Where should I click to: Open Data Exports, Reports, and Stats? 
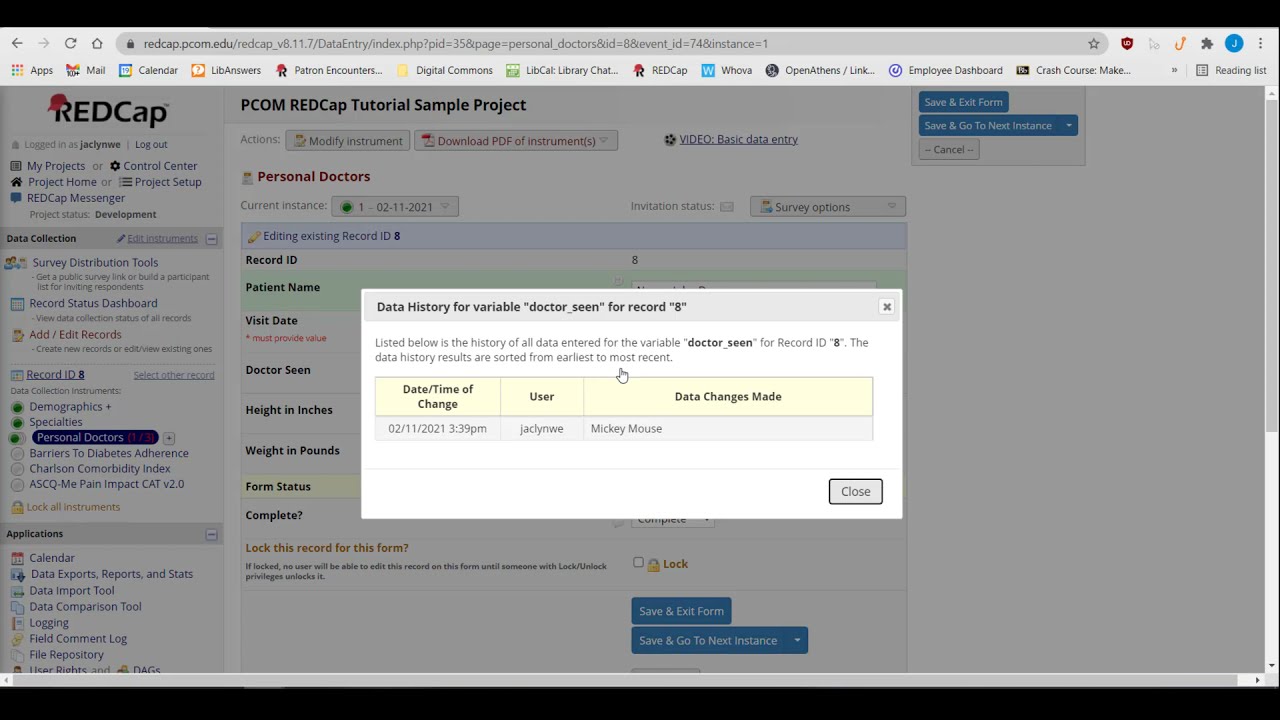tap(112, 574)
